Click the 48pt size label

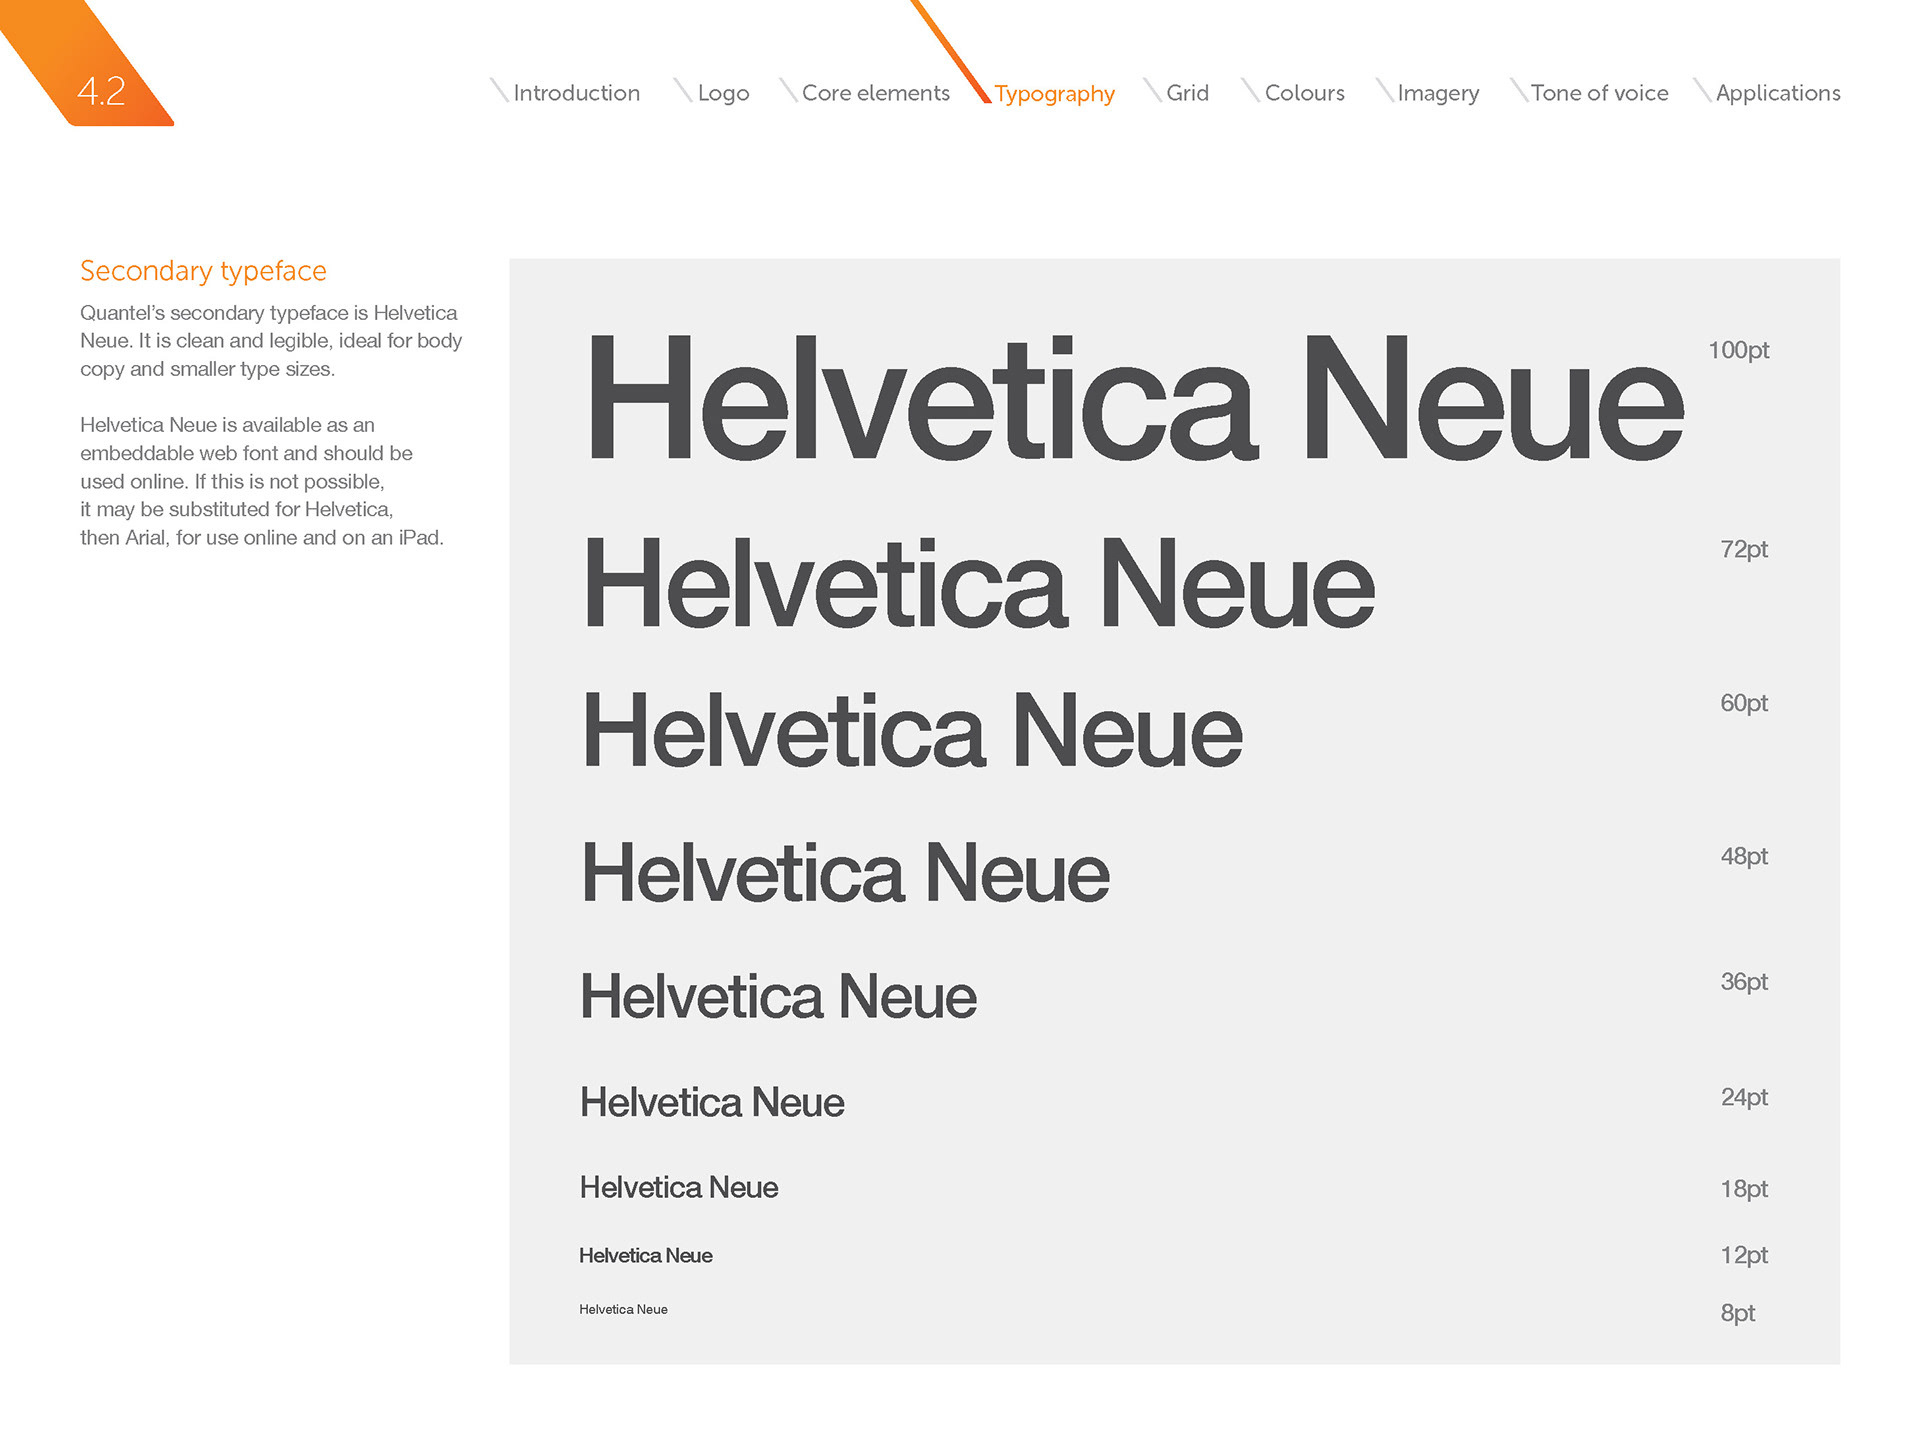click(1744, 856)
